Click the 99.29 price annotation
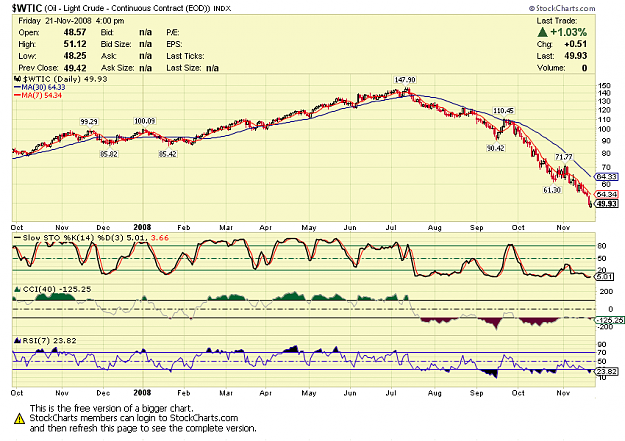Screen dimensions: 625x441 click(89, 121)
